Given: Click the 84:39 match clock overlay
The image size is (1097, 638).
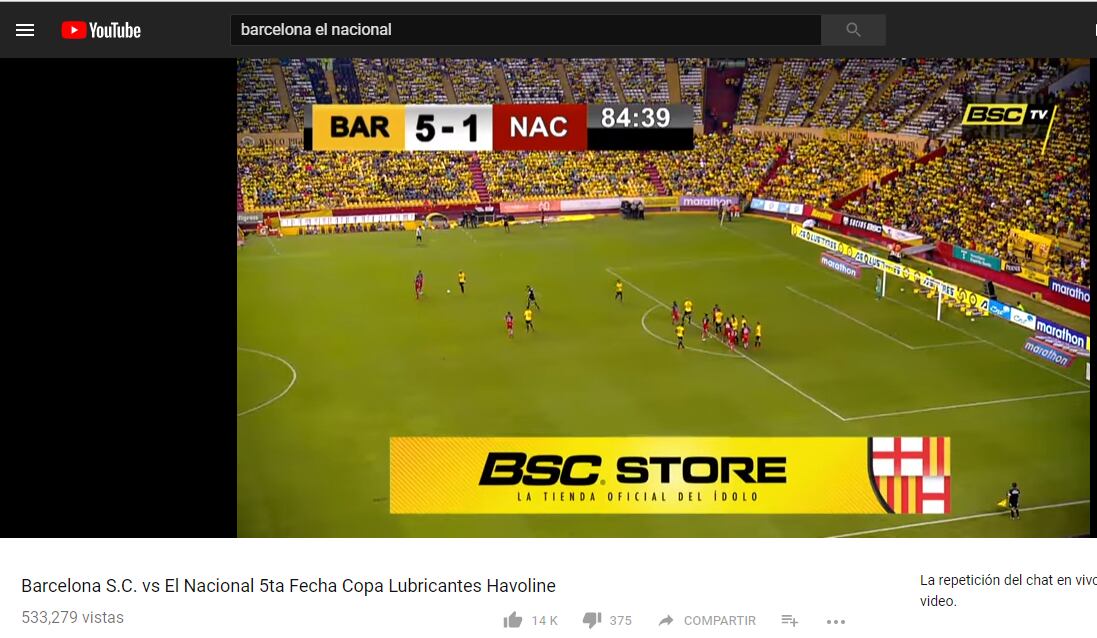Looking at the screenshot, I should (636, 118).
